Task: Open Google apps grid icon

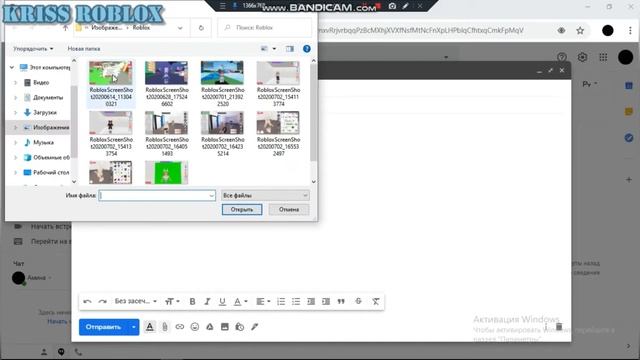Action: pyautogui.click(x=603, y=57)
